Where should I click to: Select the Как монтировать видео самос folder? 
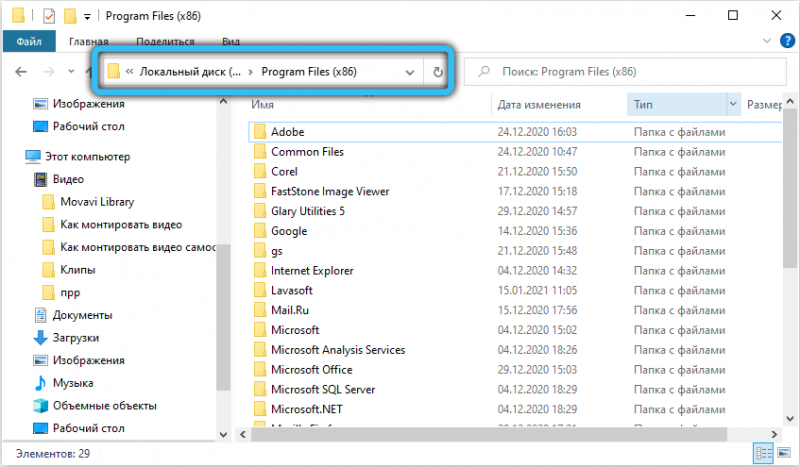(x=129, y=247)
